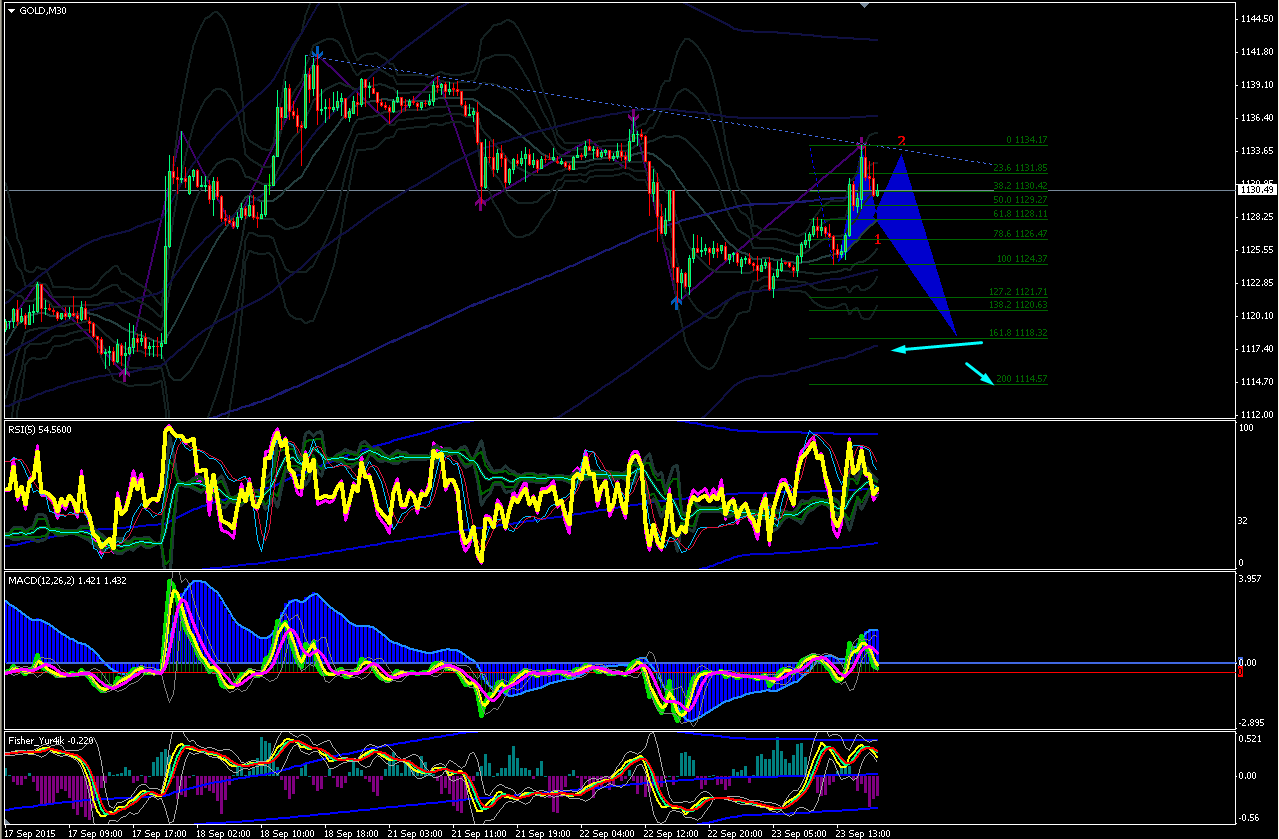Click Fibonacci level 127.2 1121.71

coord(1016,292)
